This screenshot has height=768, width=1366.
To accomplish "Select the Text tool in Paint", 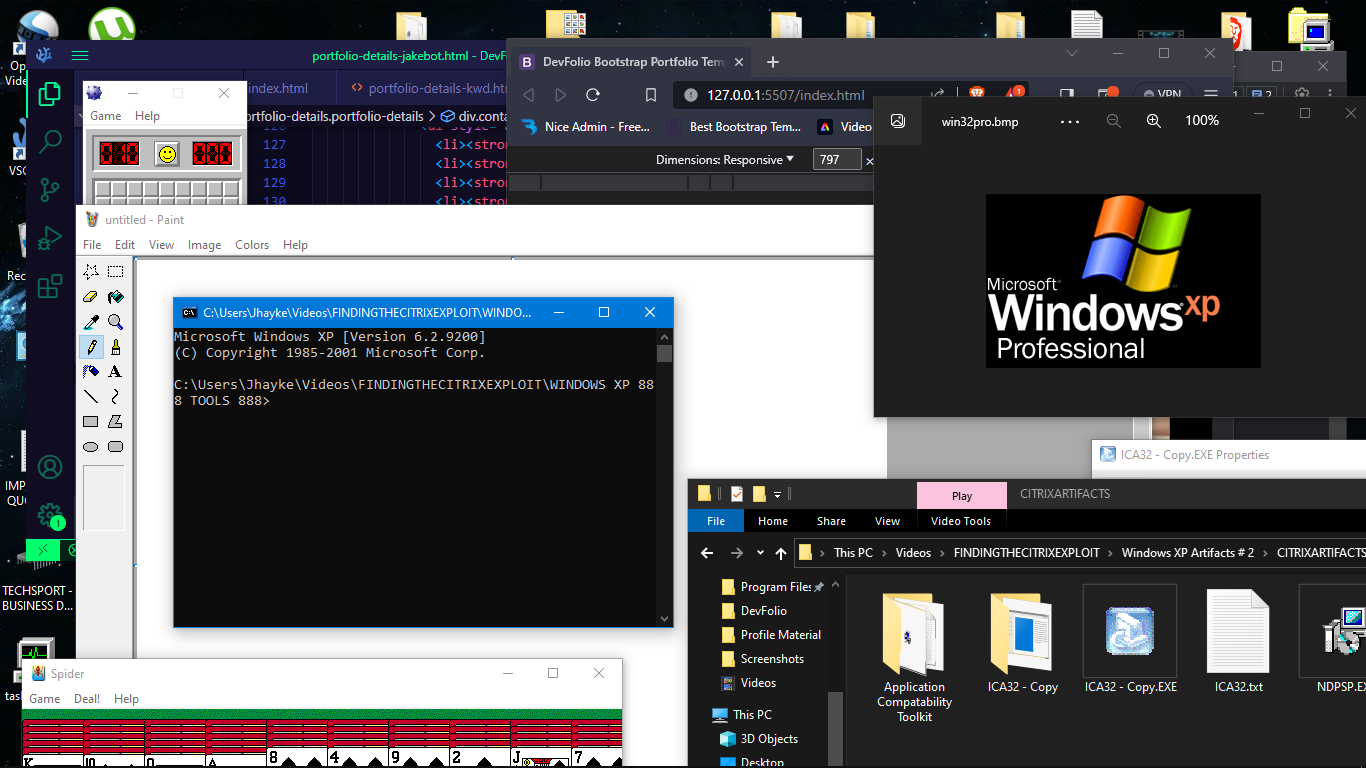I will pyautogui.click(x=116, y=372).
